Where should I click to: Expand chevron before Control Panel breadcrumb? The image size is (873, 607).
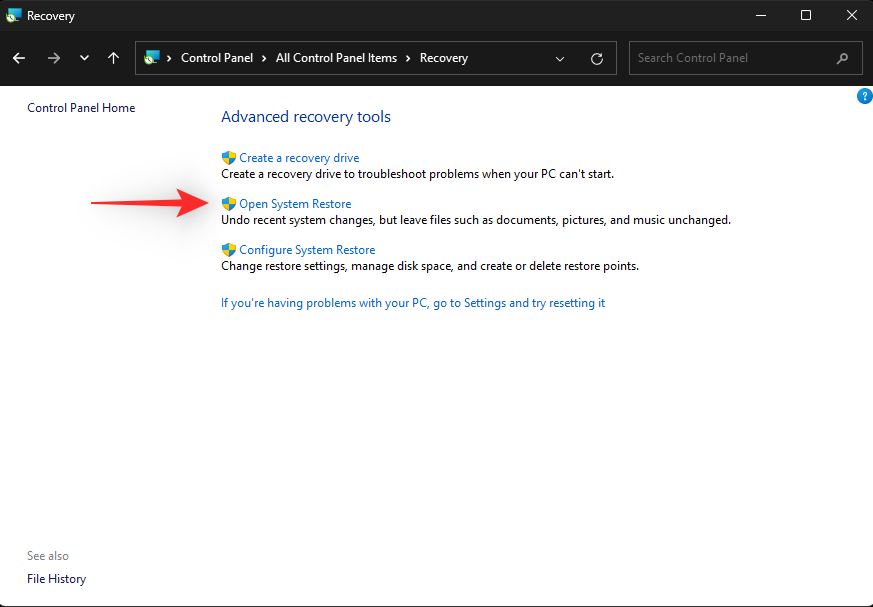pos(169,58)
